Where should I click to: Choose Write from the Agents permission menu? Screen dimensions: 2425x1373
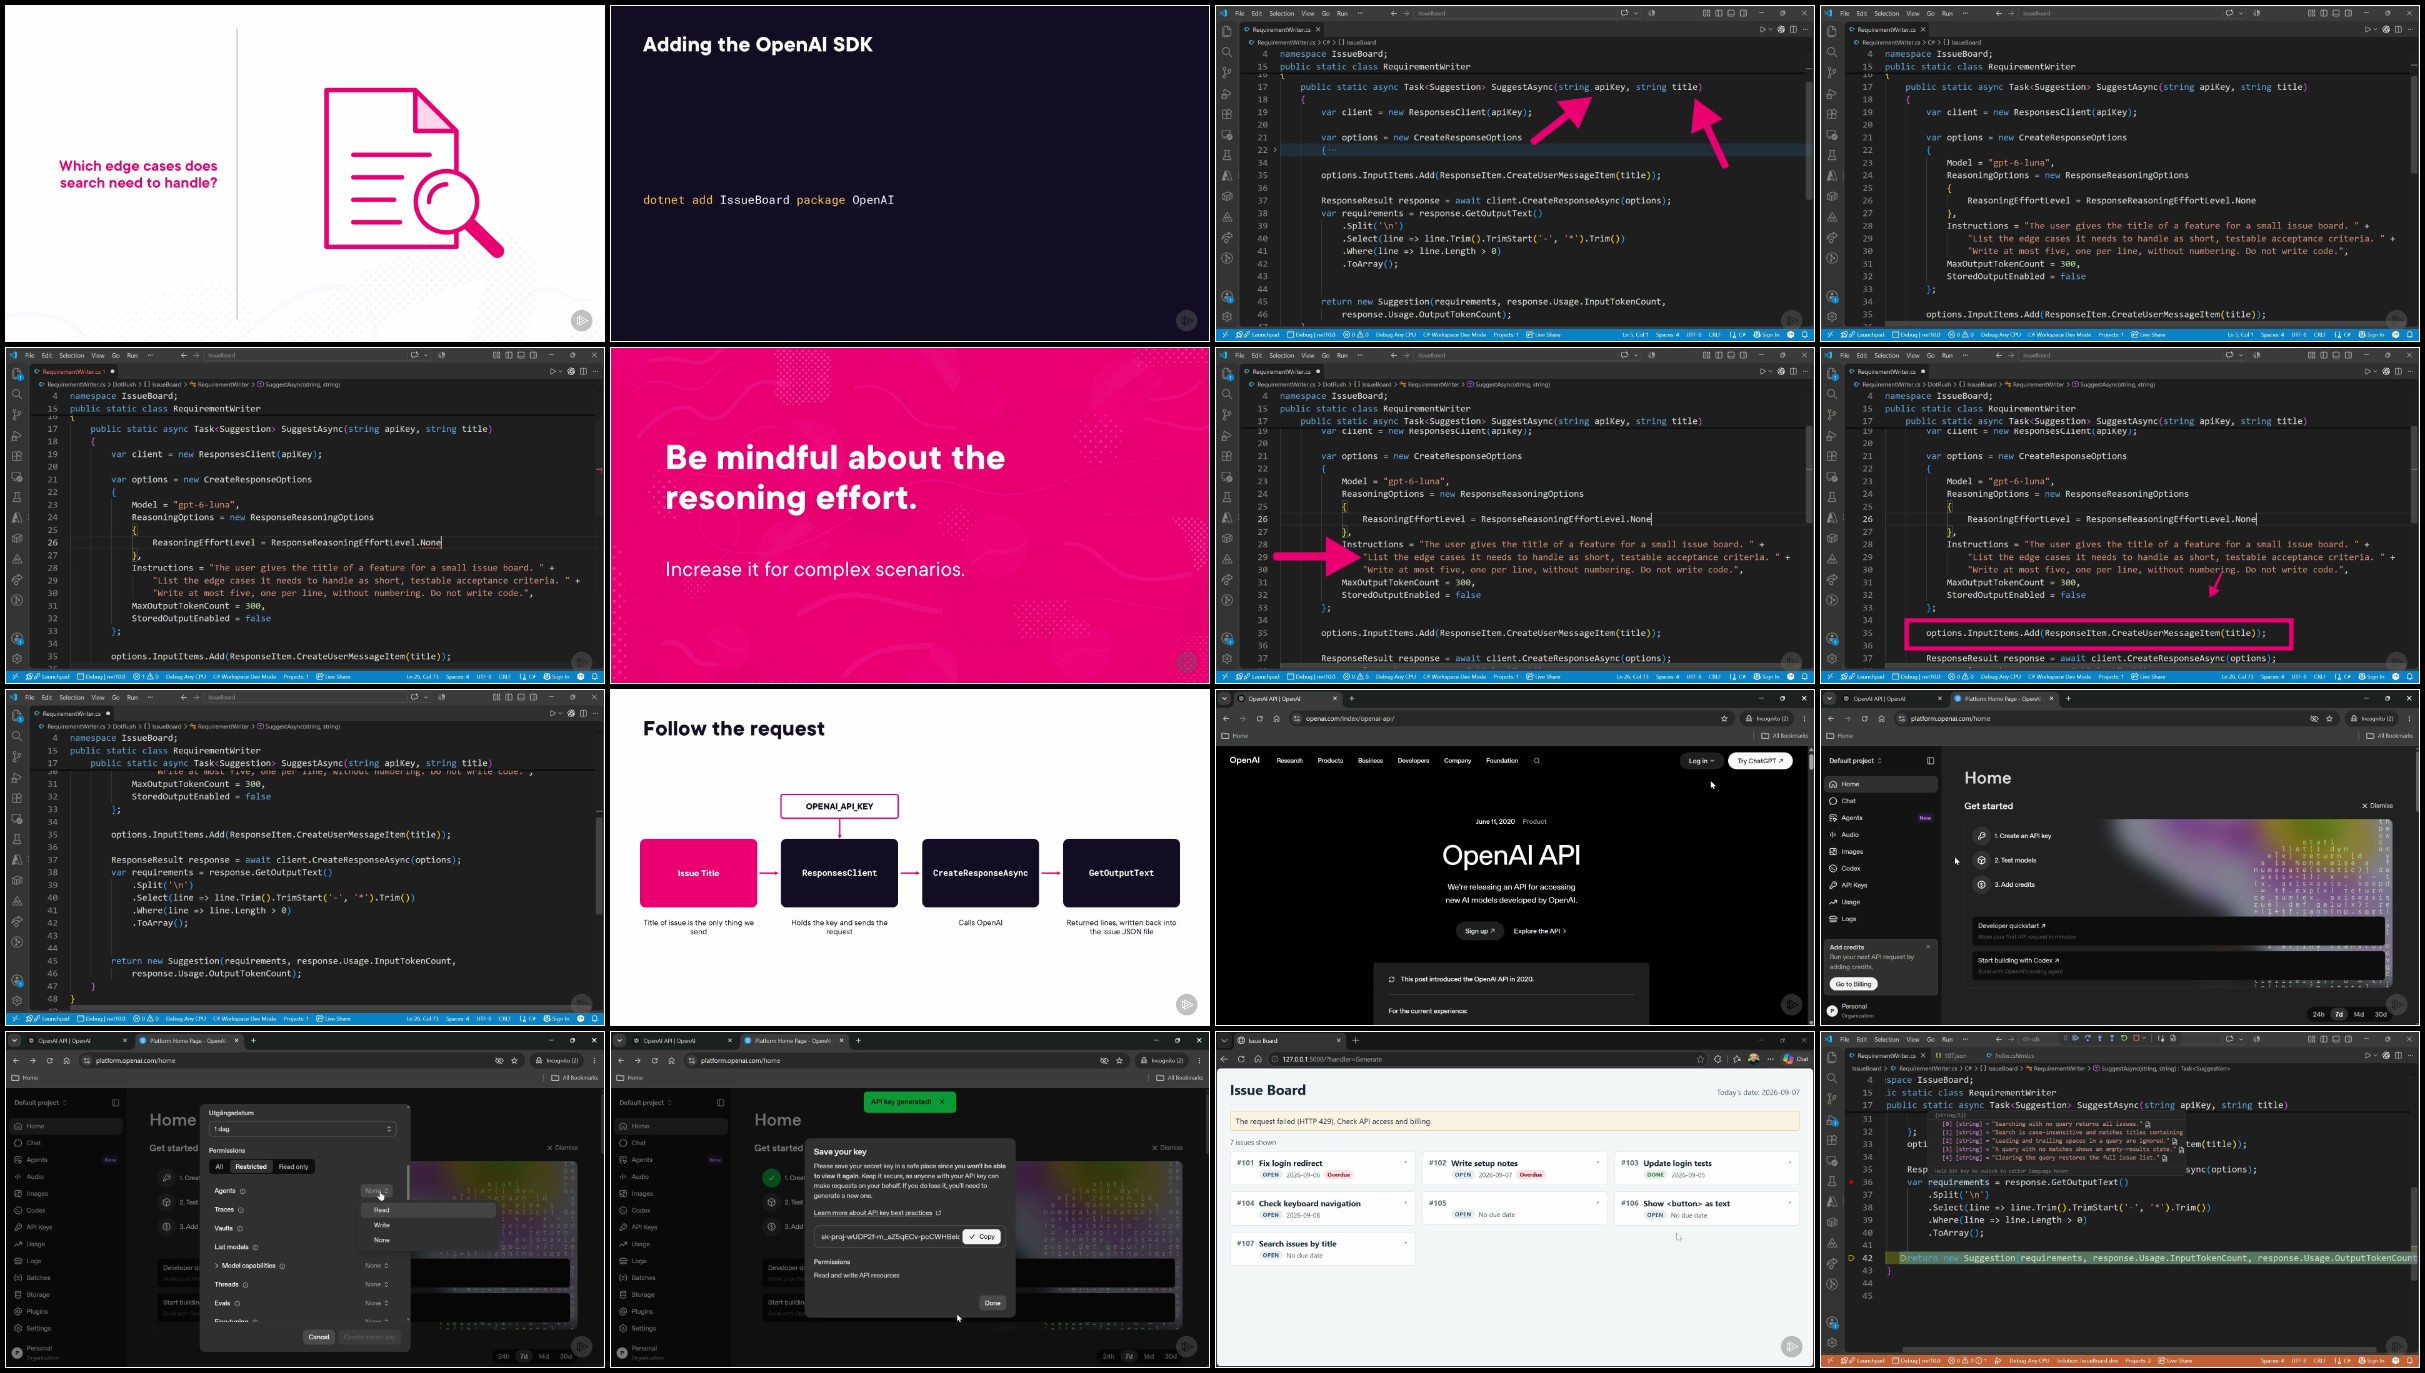382,1225
